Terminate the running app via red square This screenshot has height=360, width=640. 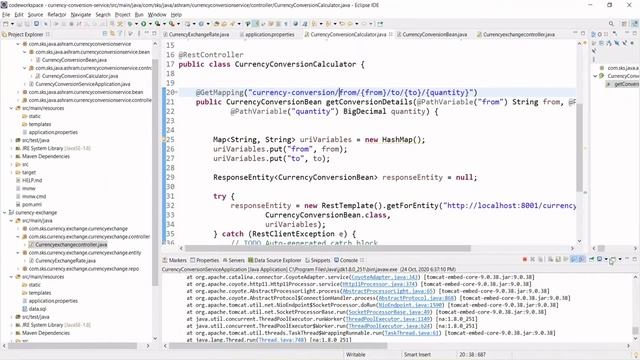[x=524, y=259]
